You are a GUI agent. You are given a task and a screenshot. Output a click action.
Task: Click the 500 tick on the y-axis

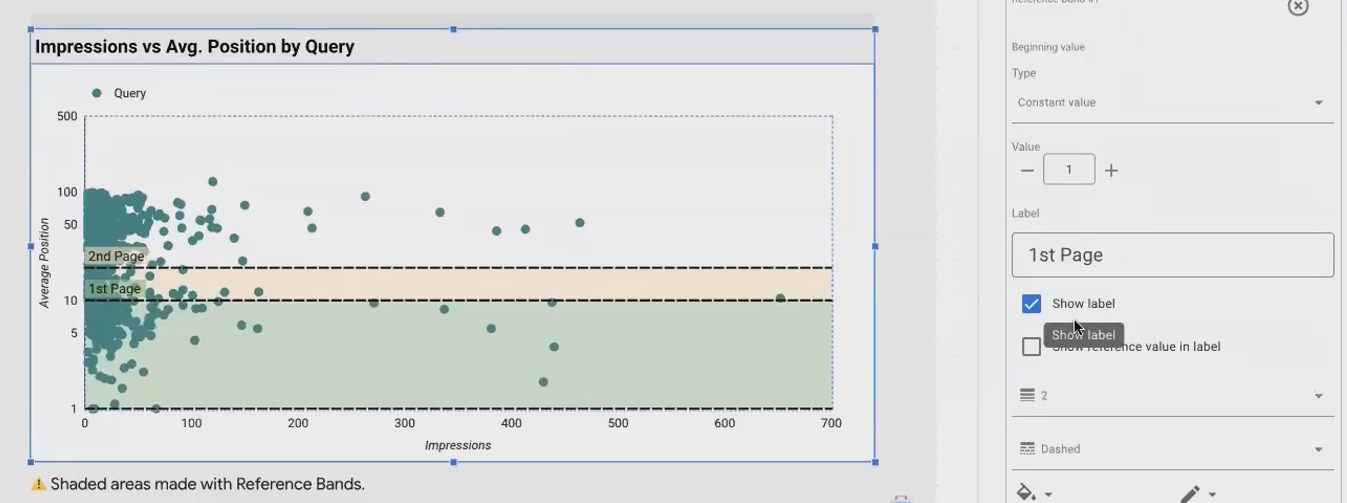coord(67,116)
